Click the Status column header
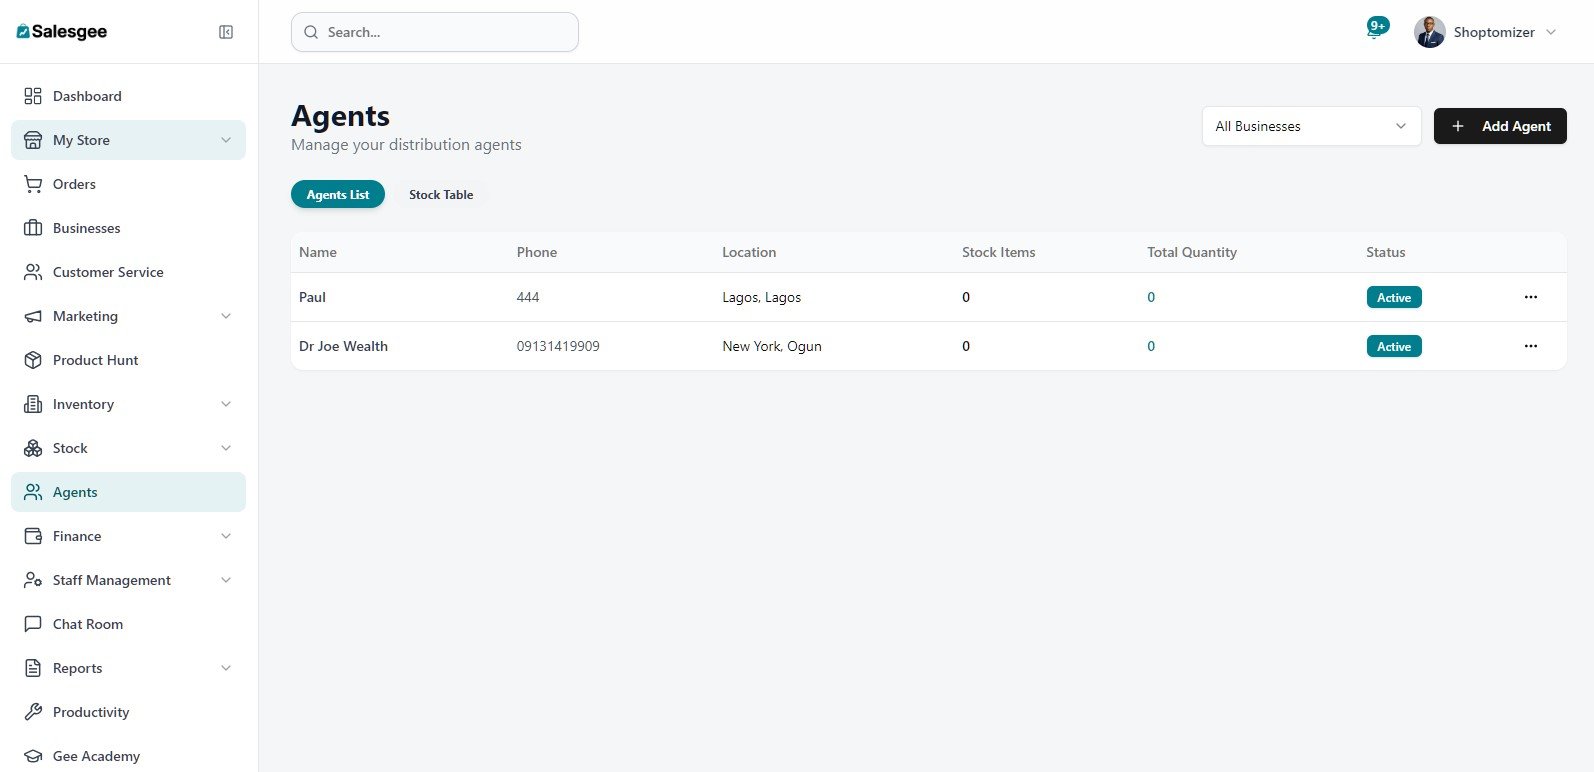1594x772 pixels. (x=1386, y=252)
